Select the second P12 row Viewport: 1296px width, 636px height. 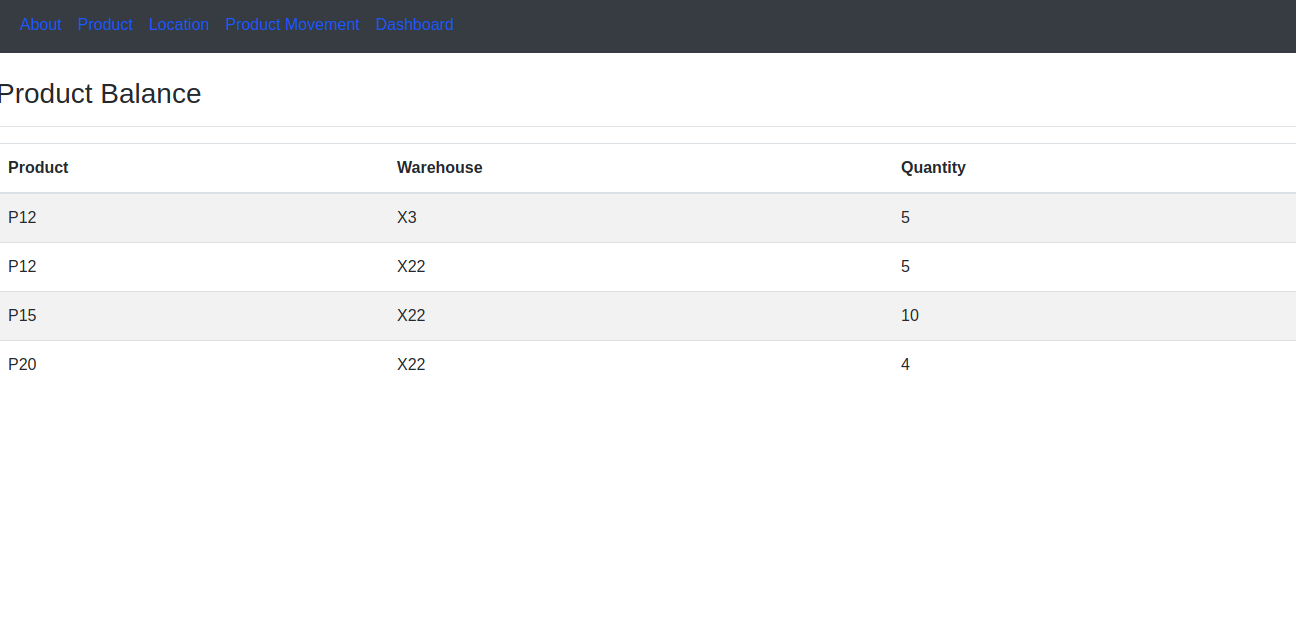coord(22,266)
